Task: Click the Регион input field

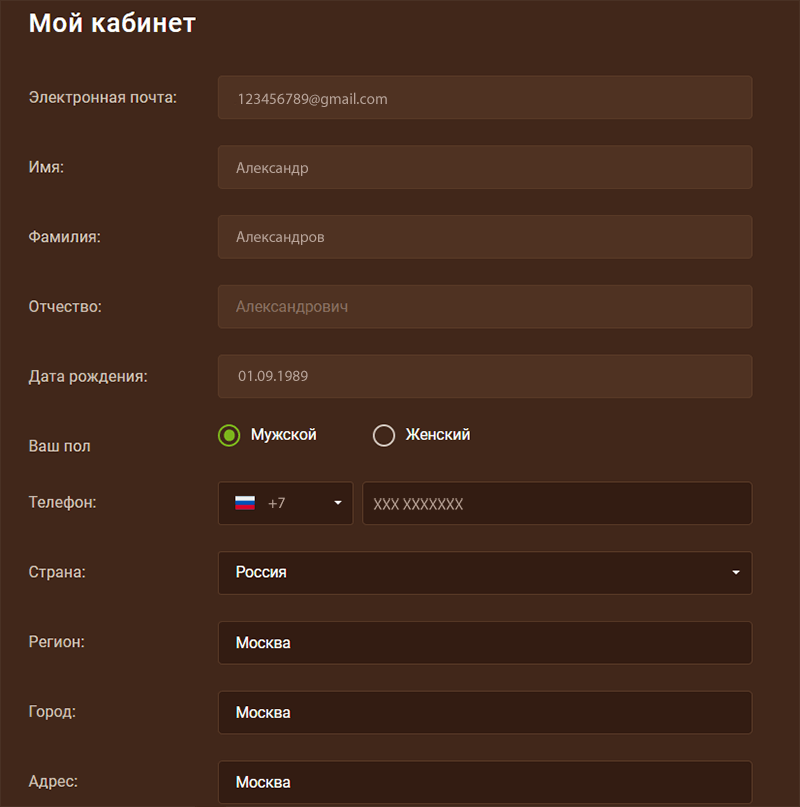Action: [x=484, y=643]
